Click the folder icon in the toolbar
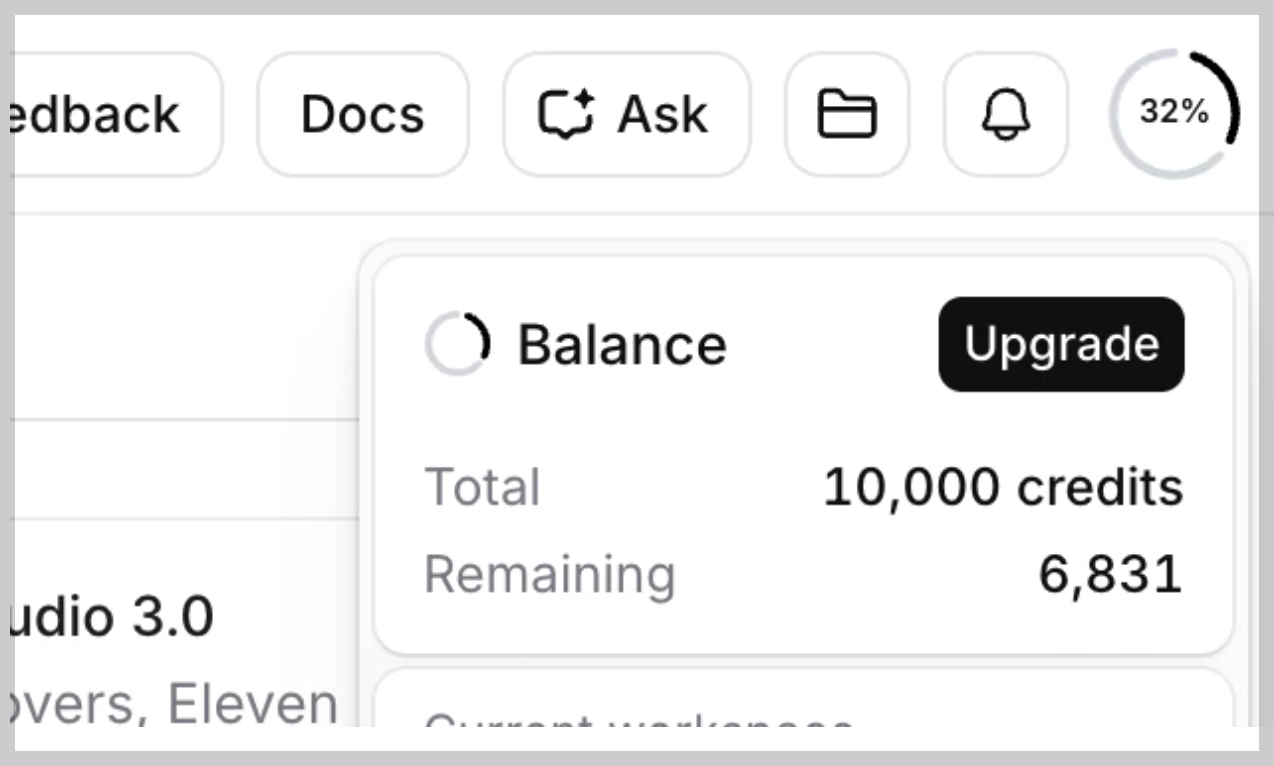Image resolution: width=1274 pixels, height=766 pixels. coord(846,113)
